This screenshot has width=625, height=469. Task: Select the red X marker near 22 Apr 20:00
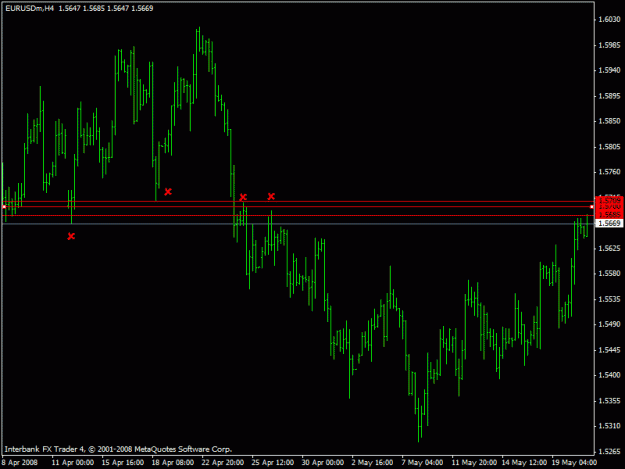coord(243,197)
